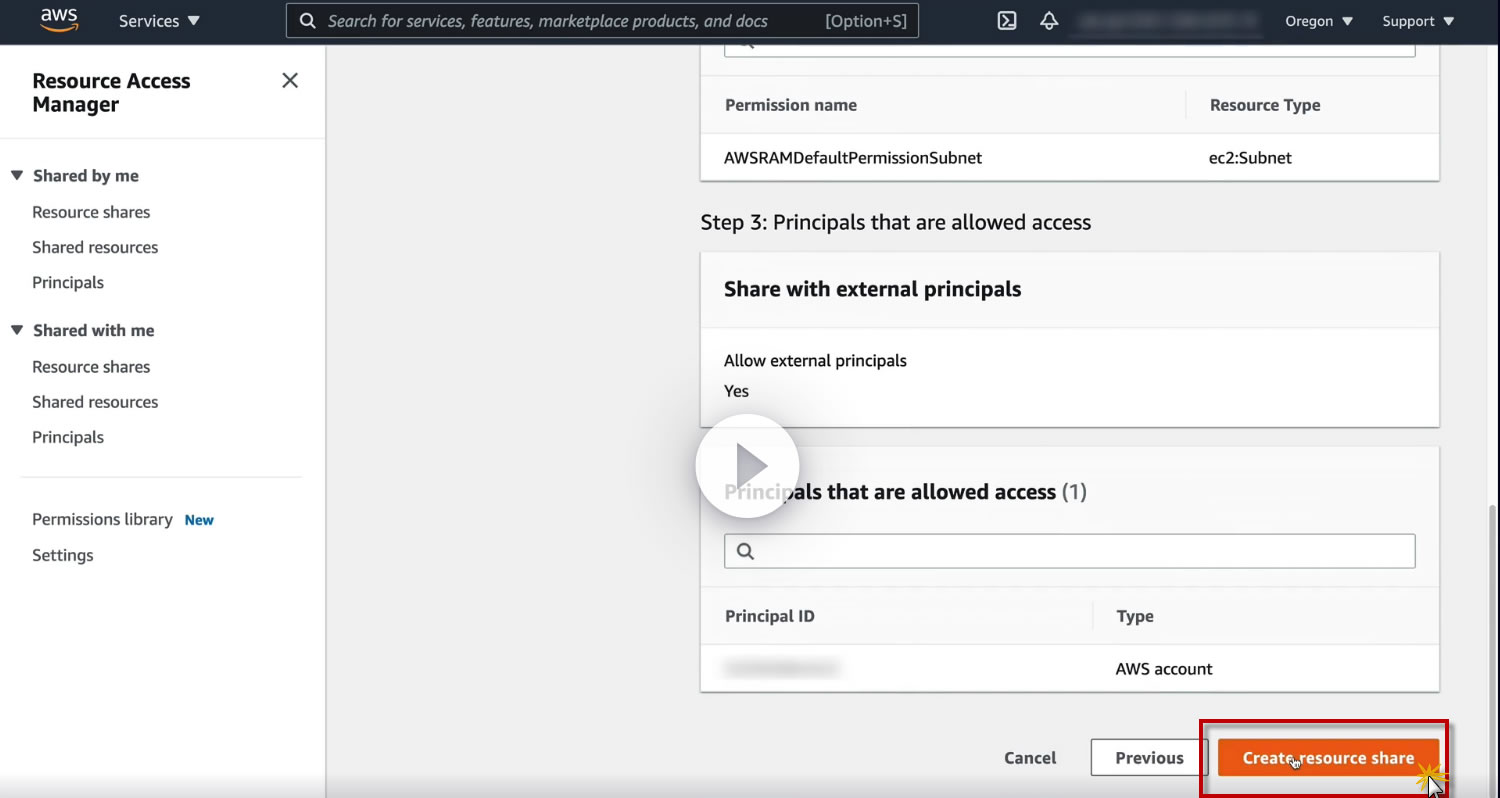Select the AWSRAMDefaultPermissionSubnet permission name

(x=853, y=158)
